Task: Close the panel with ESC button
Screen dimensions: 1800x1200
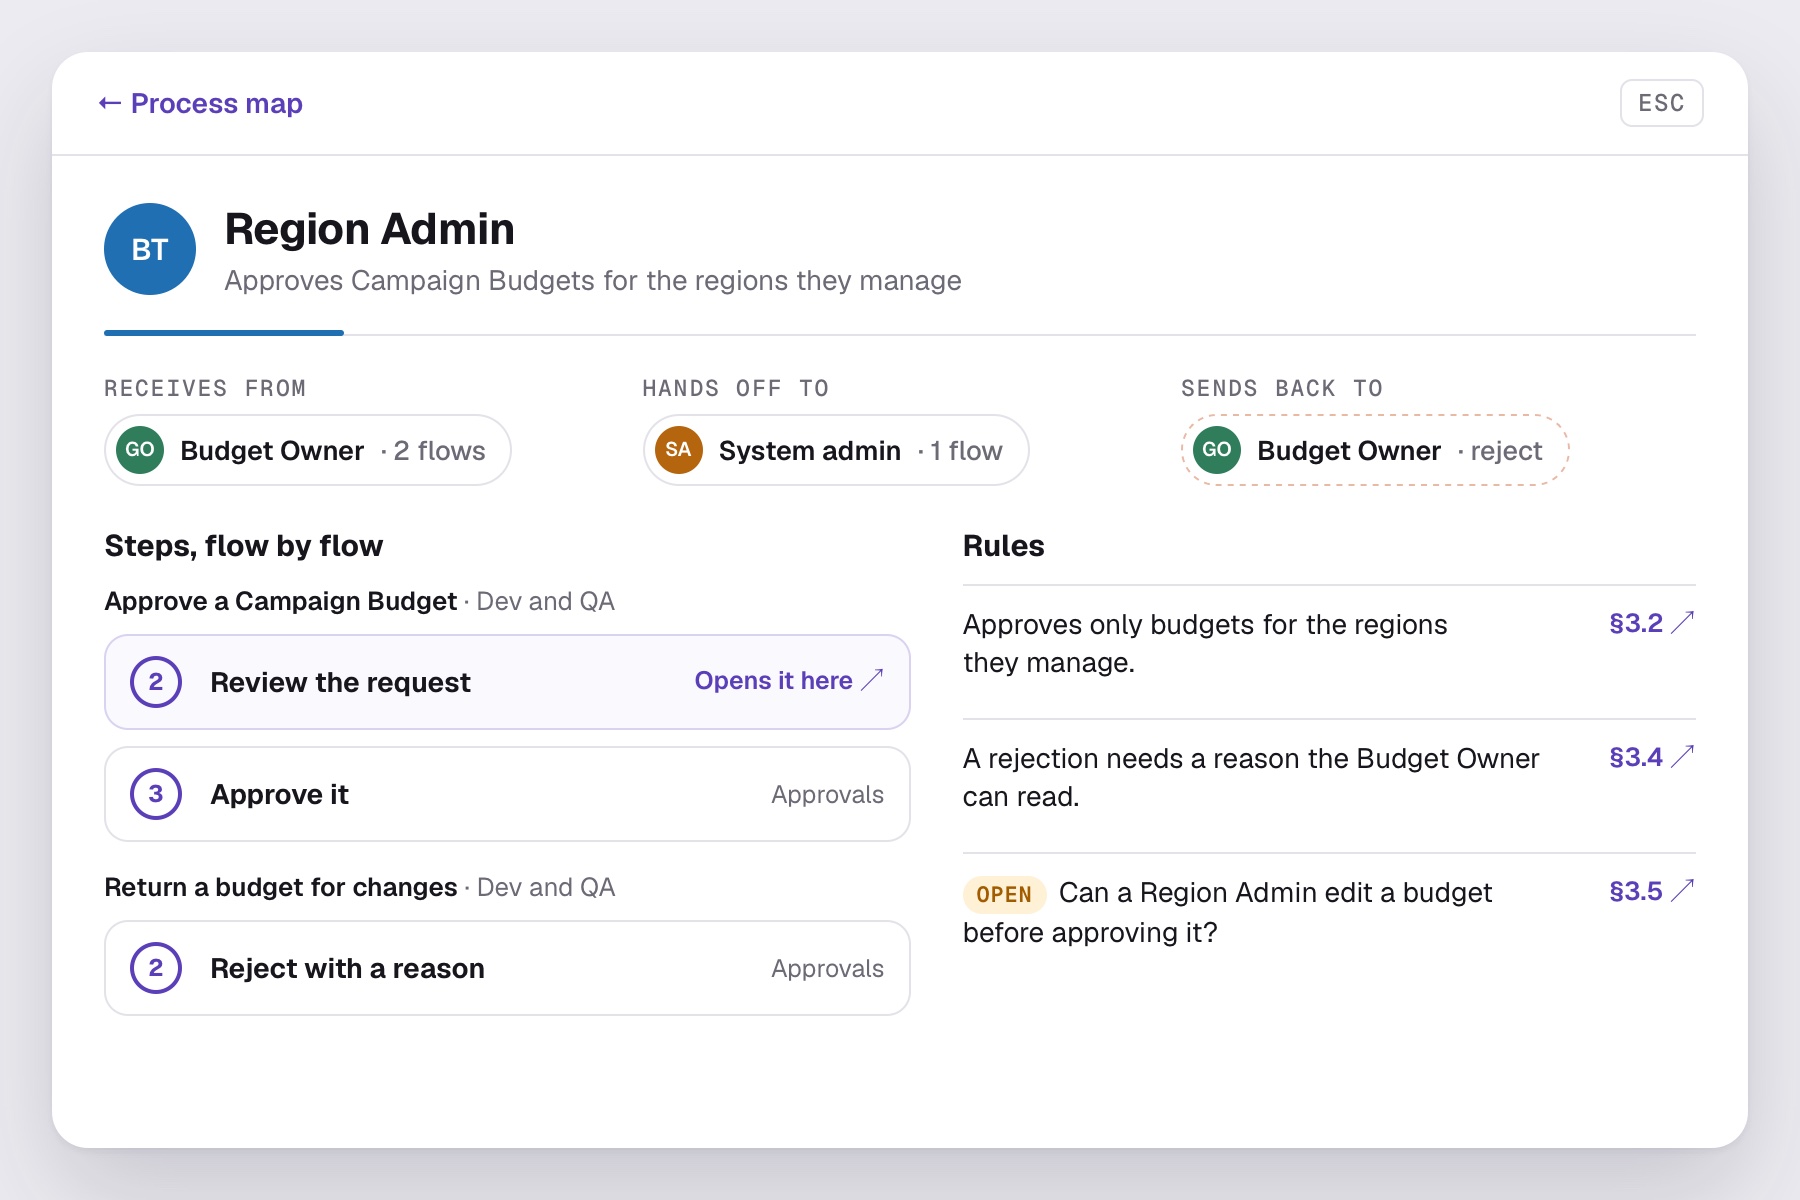Action: click(1661, 103)
